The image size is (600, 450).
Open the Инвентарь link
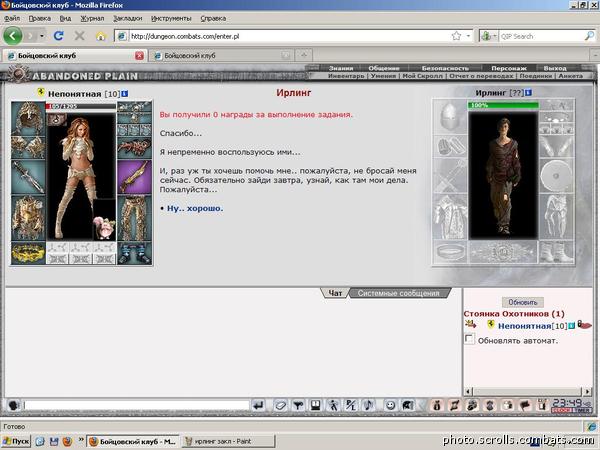click(x=346, y=76)
